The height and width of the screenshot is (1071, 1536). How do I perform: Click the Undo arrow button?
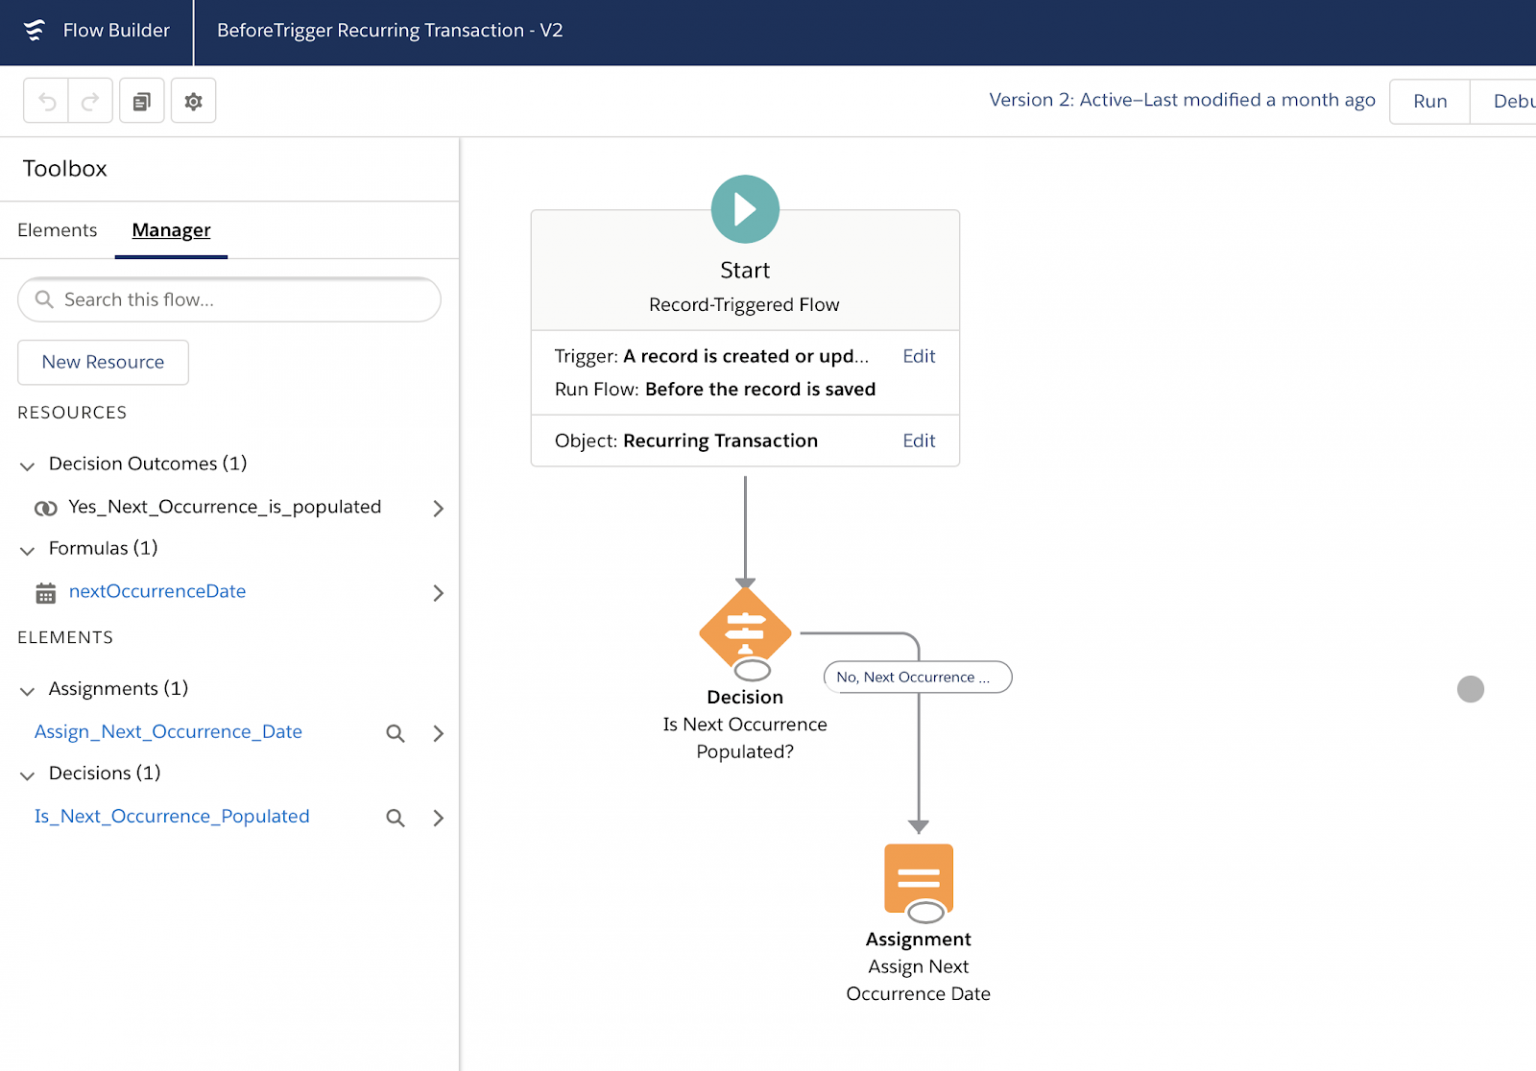coord(46,101)
